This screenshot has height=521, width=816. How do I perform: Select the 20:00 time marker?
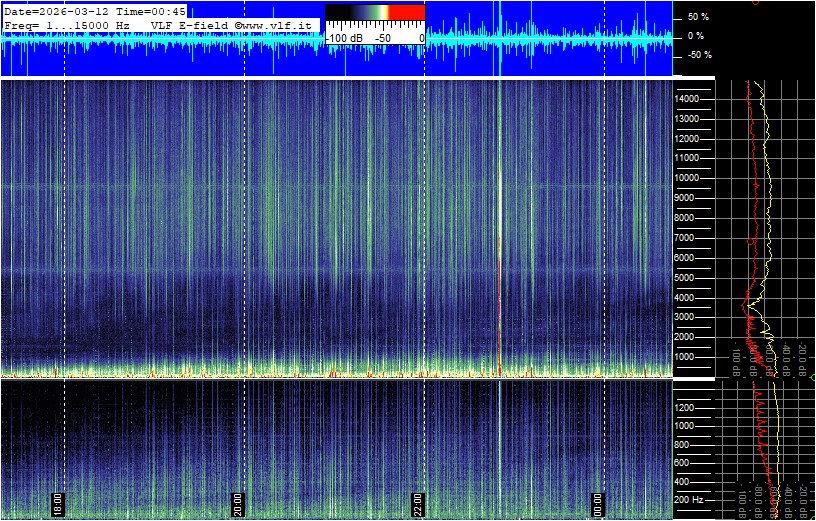(x=238, y=503)
